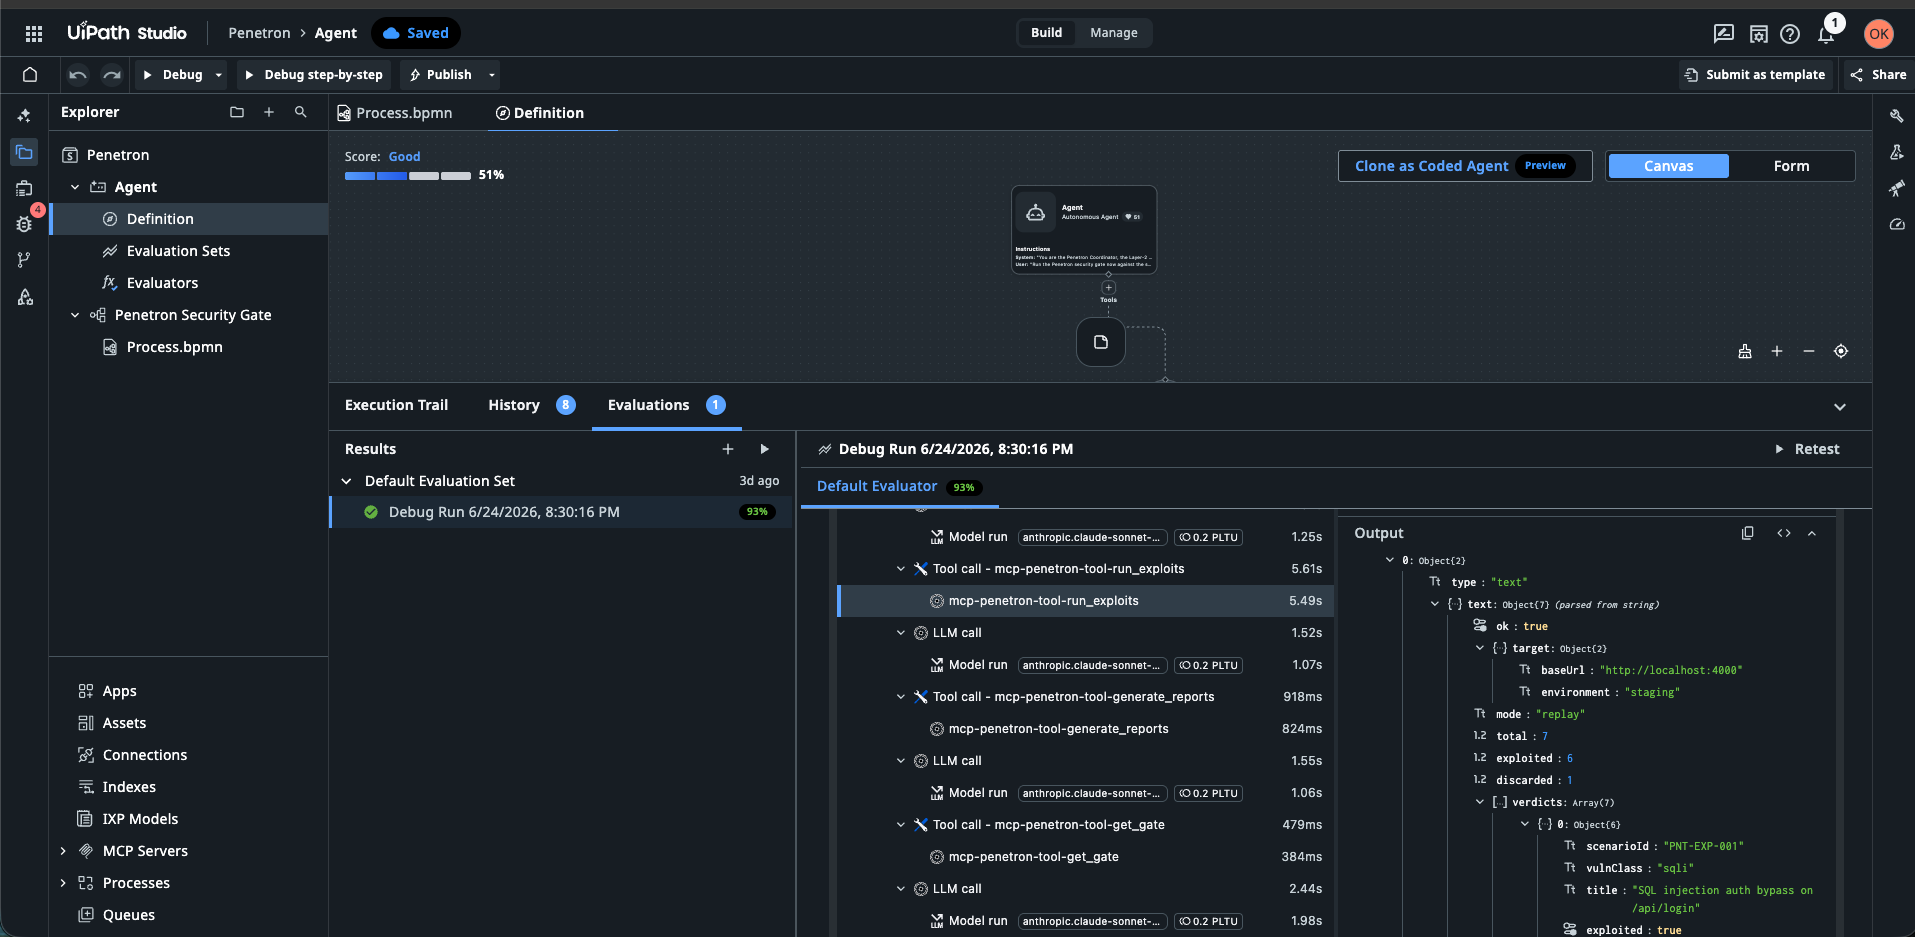This screenshot has width=1915, height=937.
Task: Open the History tab
Action: pyautogui.click(x=531, y=405)
